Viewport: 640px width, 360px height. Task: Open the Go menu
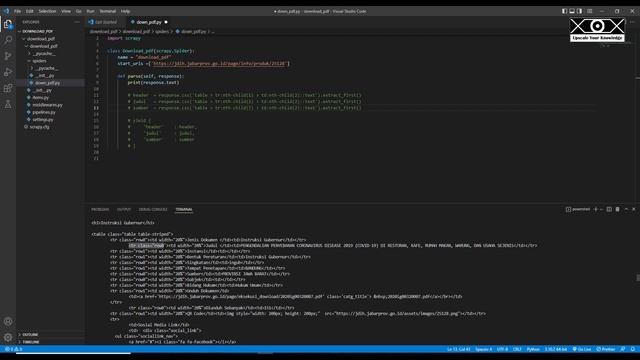[x=79, y=11]
